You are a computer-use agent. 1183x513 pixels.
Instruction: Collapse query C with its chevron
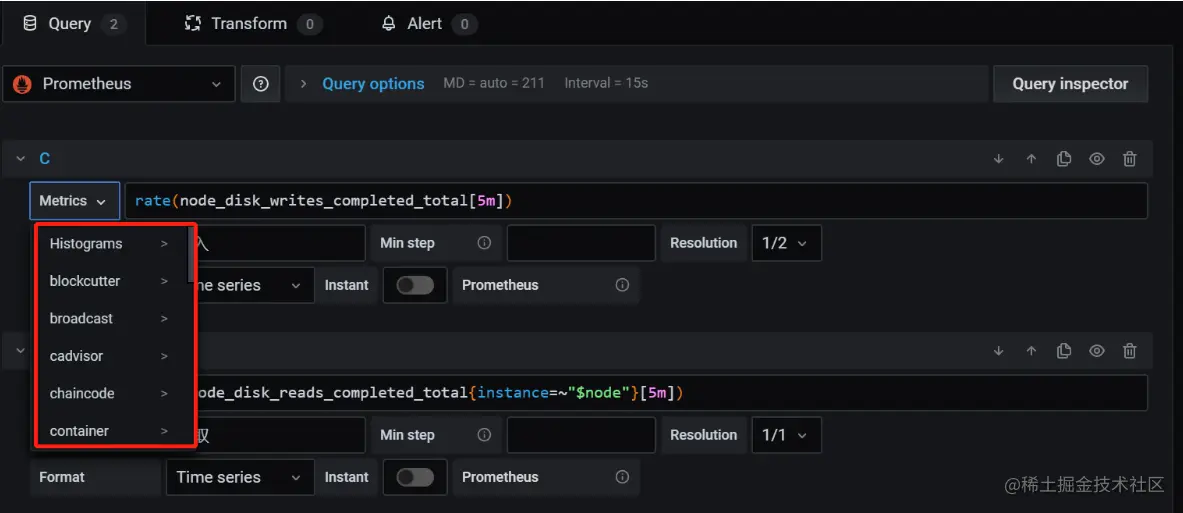click(20, 159)
